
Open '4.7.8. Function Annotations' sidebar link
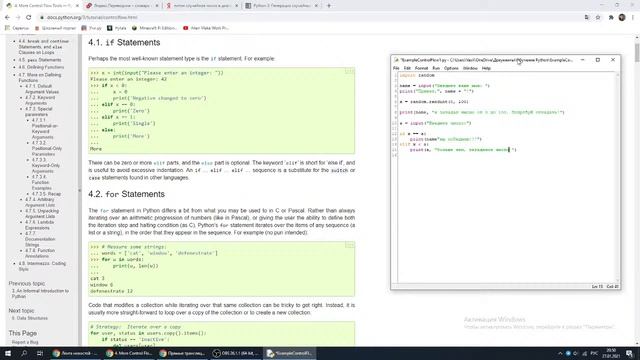click(x=40, y=253)
